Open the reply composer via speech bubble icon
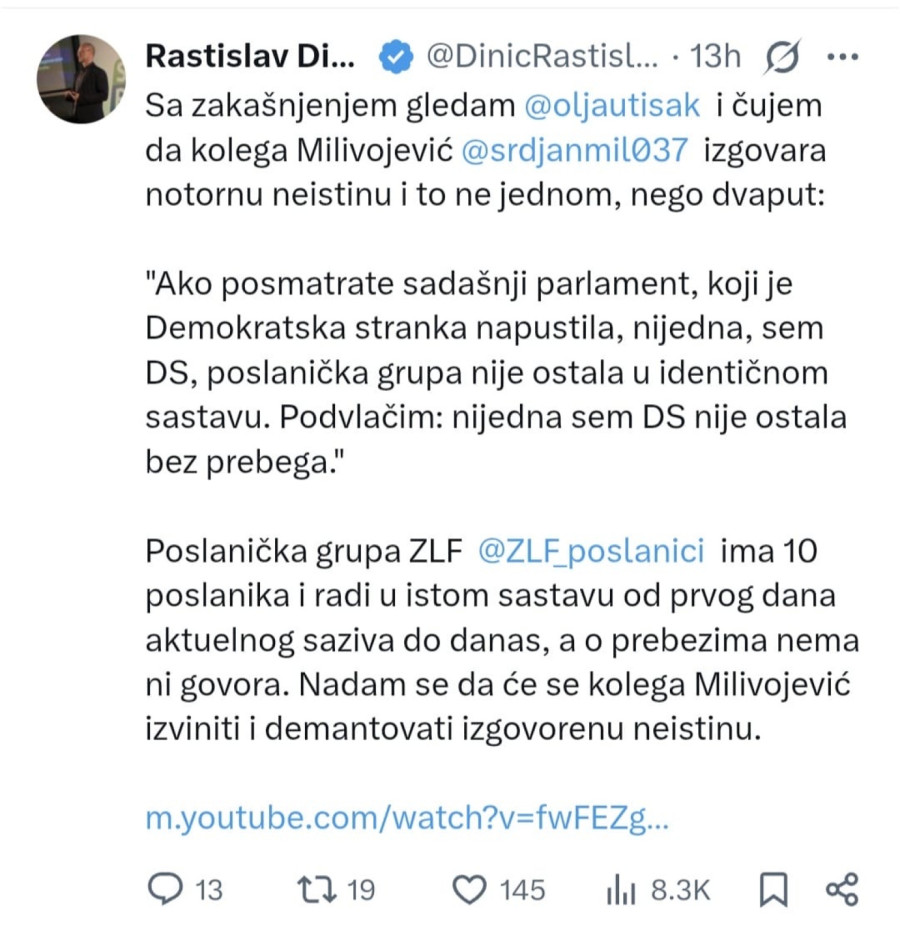This screenshot has height=931, width=900. click(164, 887)
